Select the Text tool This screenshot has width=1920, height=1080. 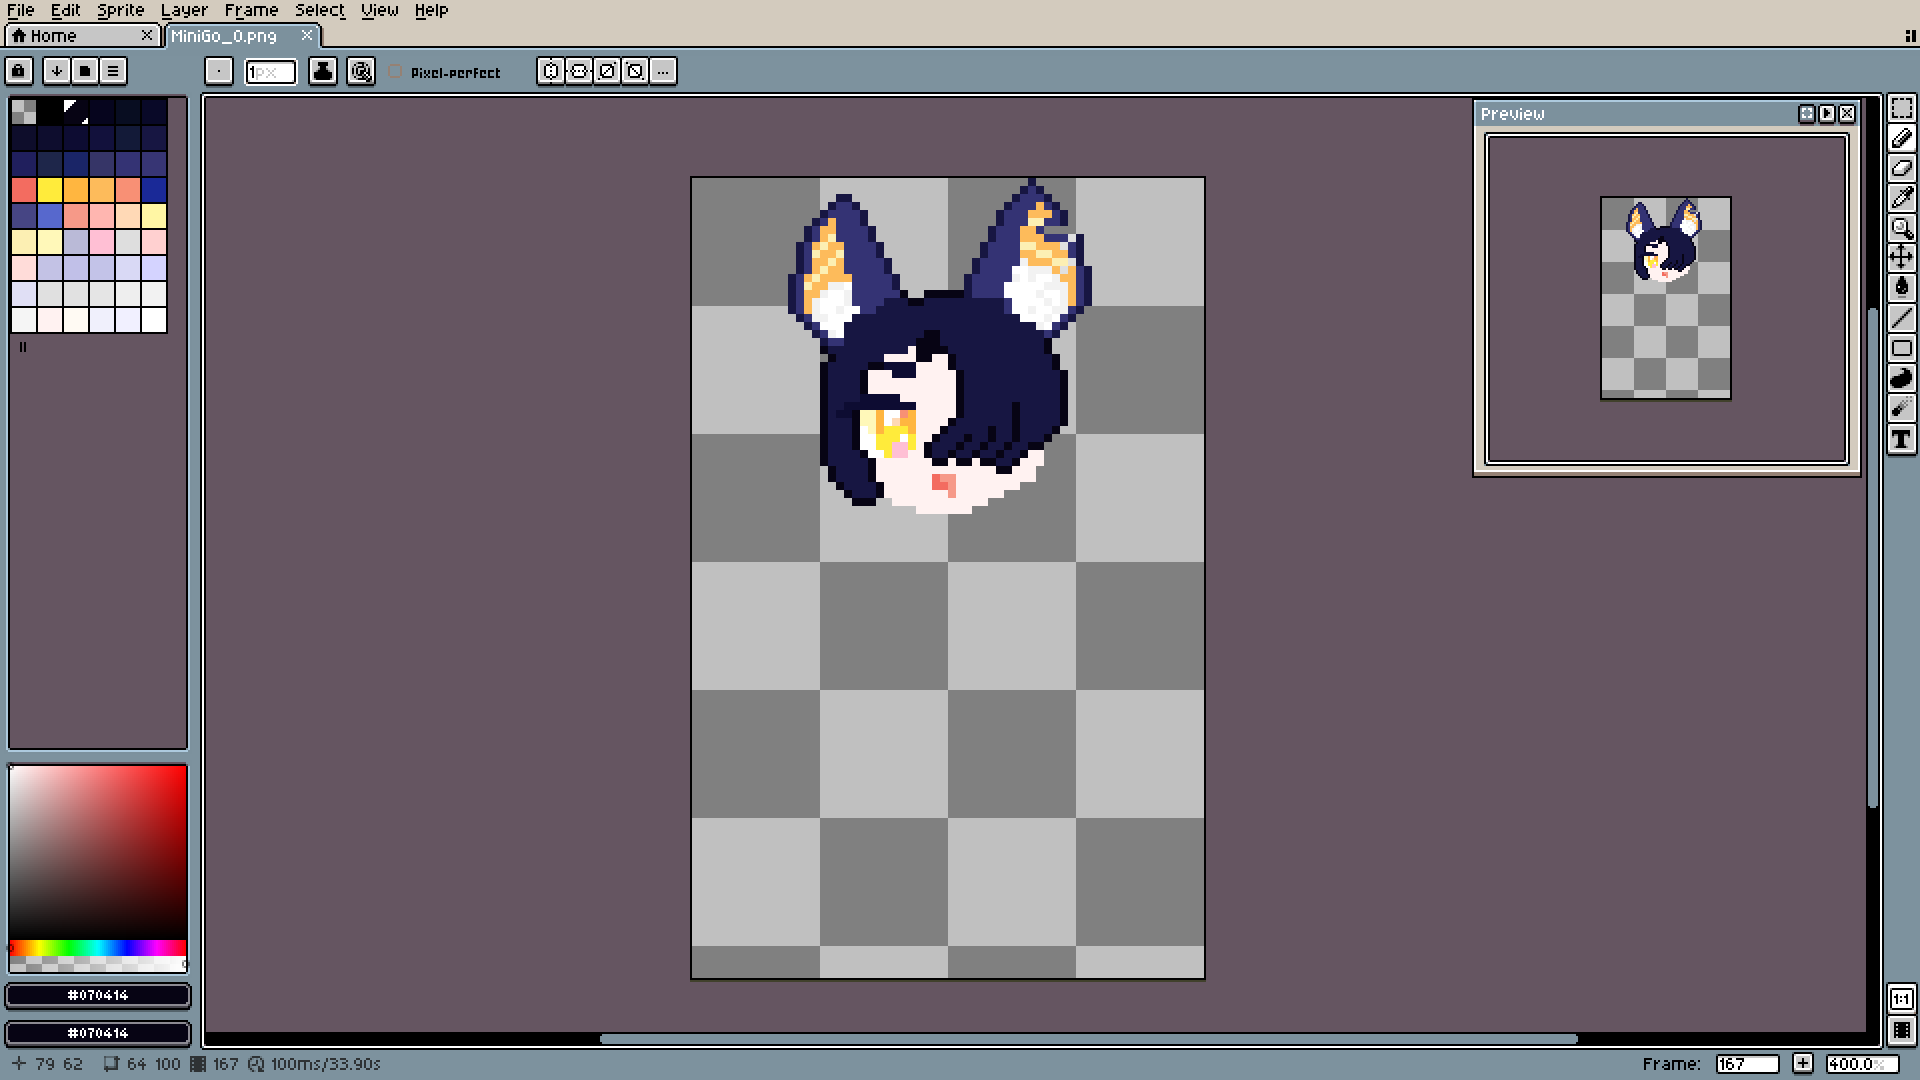(x=1901, y=439)
